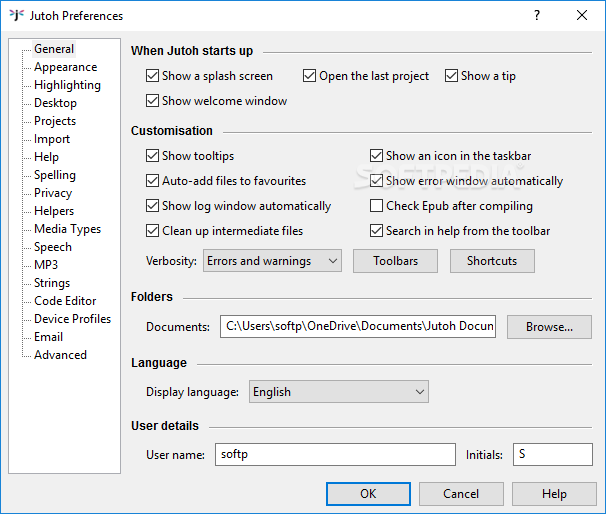This screenshot has height=514, width=606.
Task: Open the Helpers preferences page
Action: [54, 211]
